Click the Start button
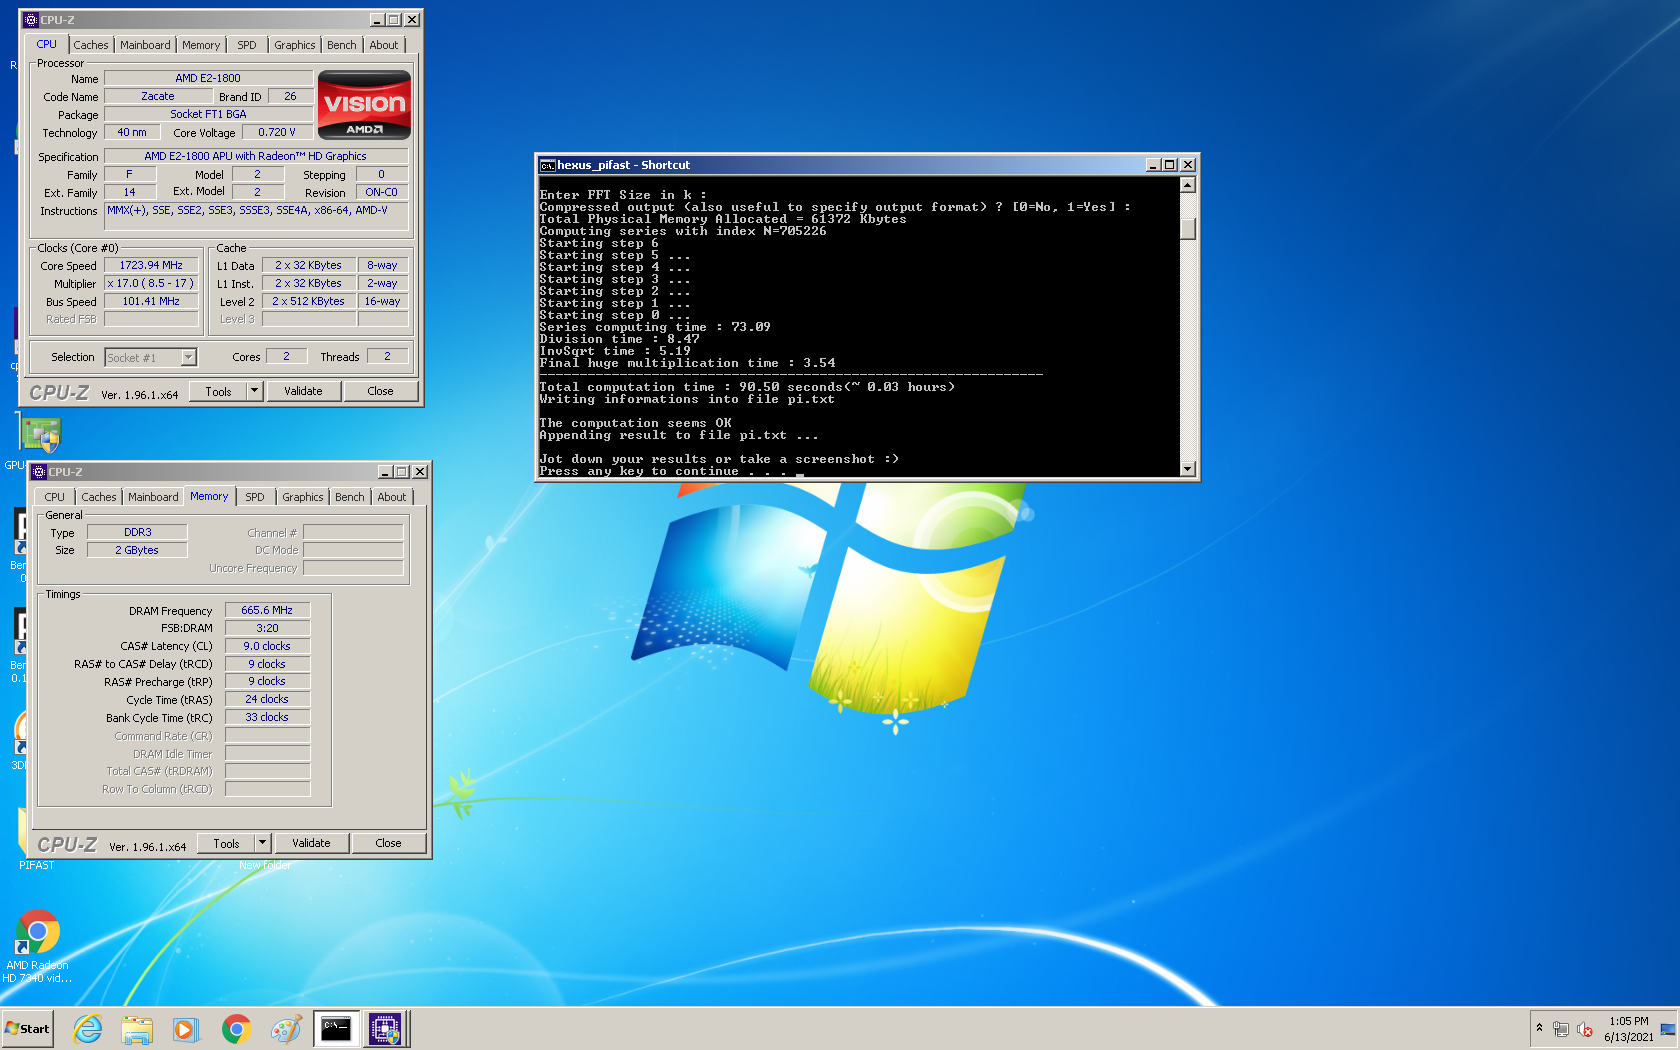This screenshot has width=1680, height=1050. pyautogui.click(x=28, y=1028)
